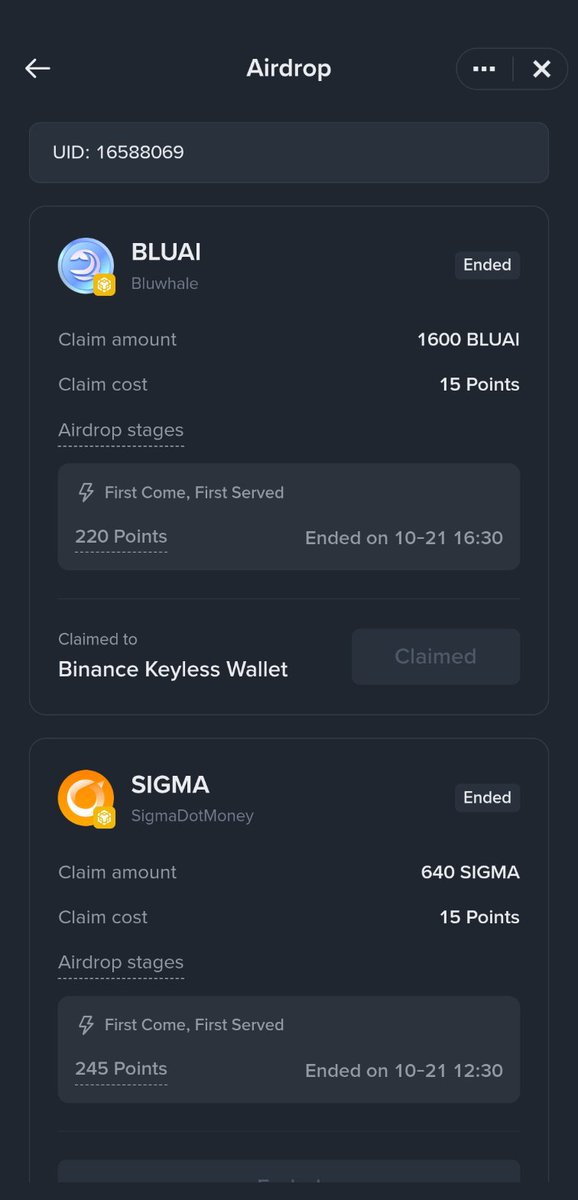
Task: Tap lightning icon in BLUAI stage box
Action: pos(87,492)
